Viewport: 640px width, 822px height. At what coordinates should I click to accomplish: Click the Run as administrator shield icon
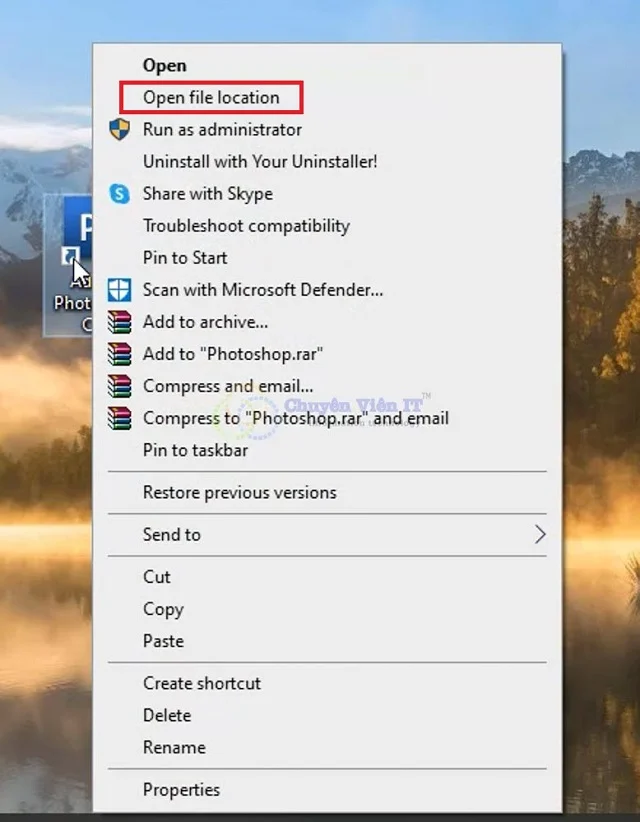tap(120, 129)
